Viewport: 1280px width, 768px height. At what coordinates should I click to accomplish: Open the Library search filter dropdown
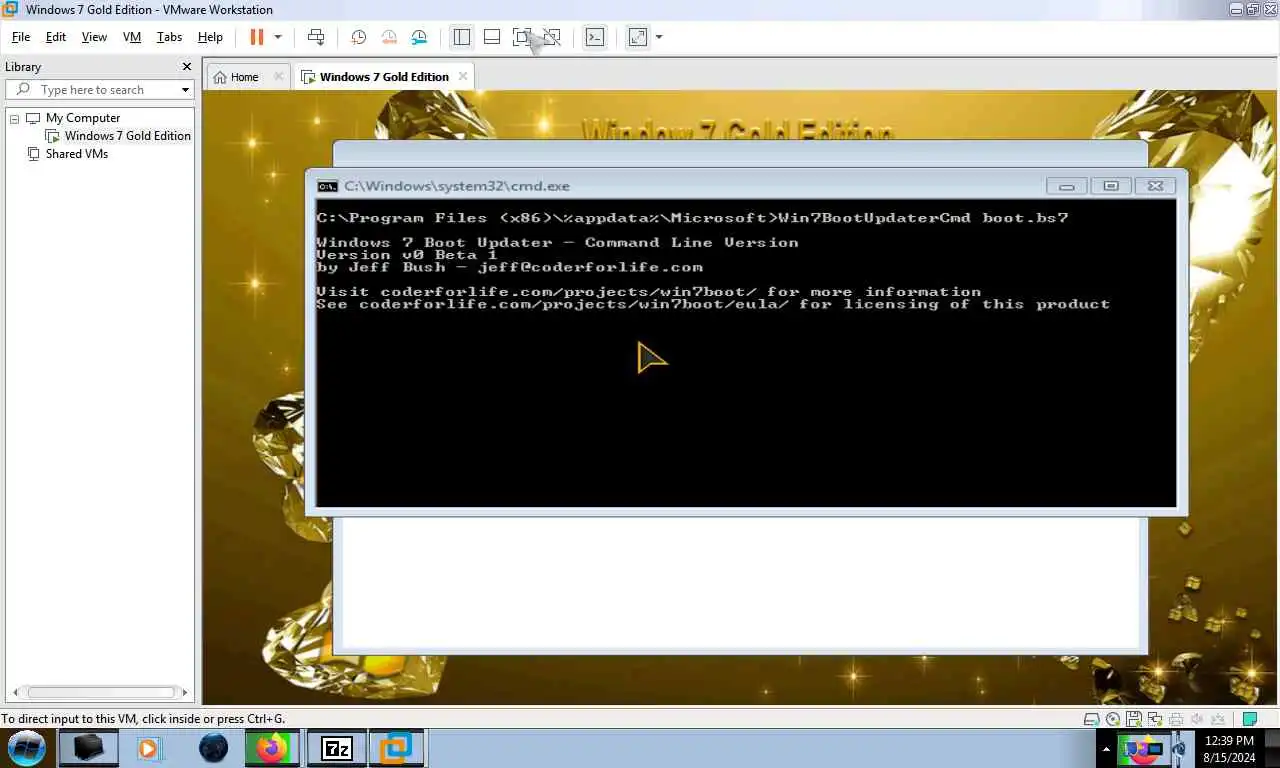tap(185, 90)
